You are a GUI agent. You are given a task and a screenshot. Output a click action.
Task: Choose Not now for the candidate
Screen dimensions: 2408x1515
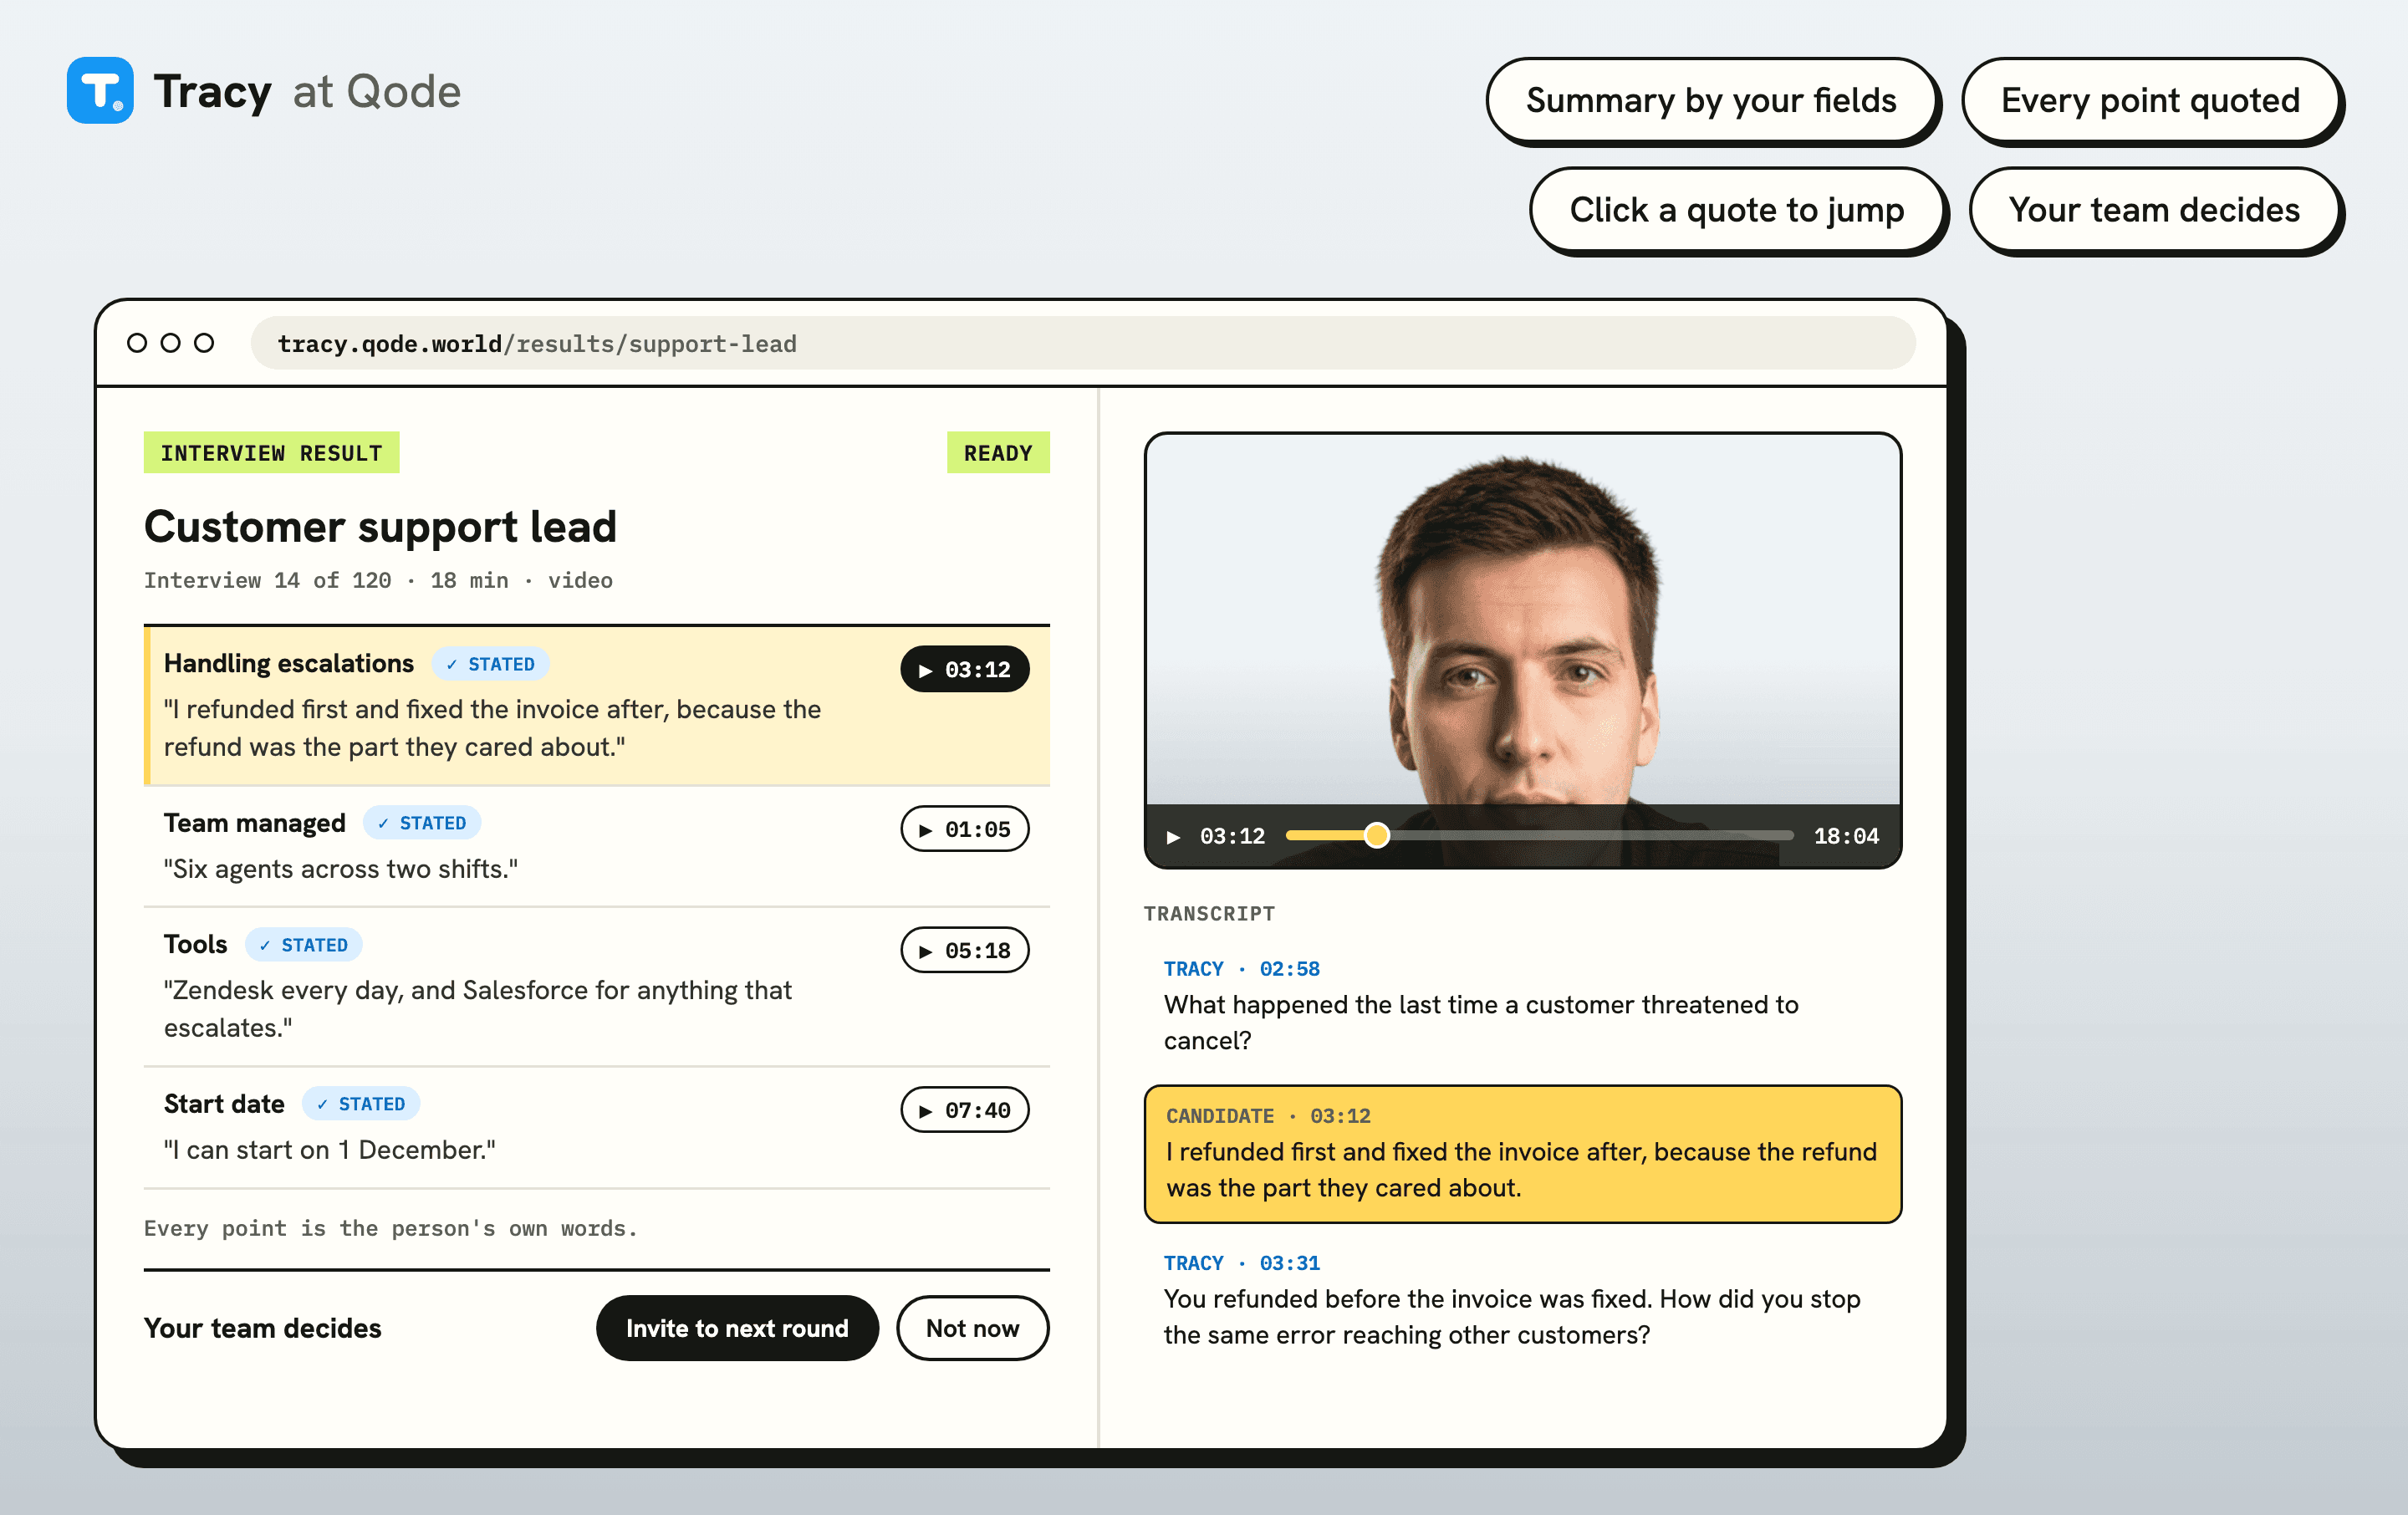(972, 1328)
